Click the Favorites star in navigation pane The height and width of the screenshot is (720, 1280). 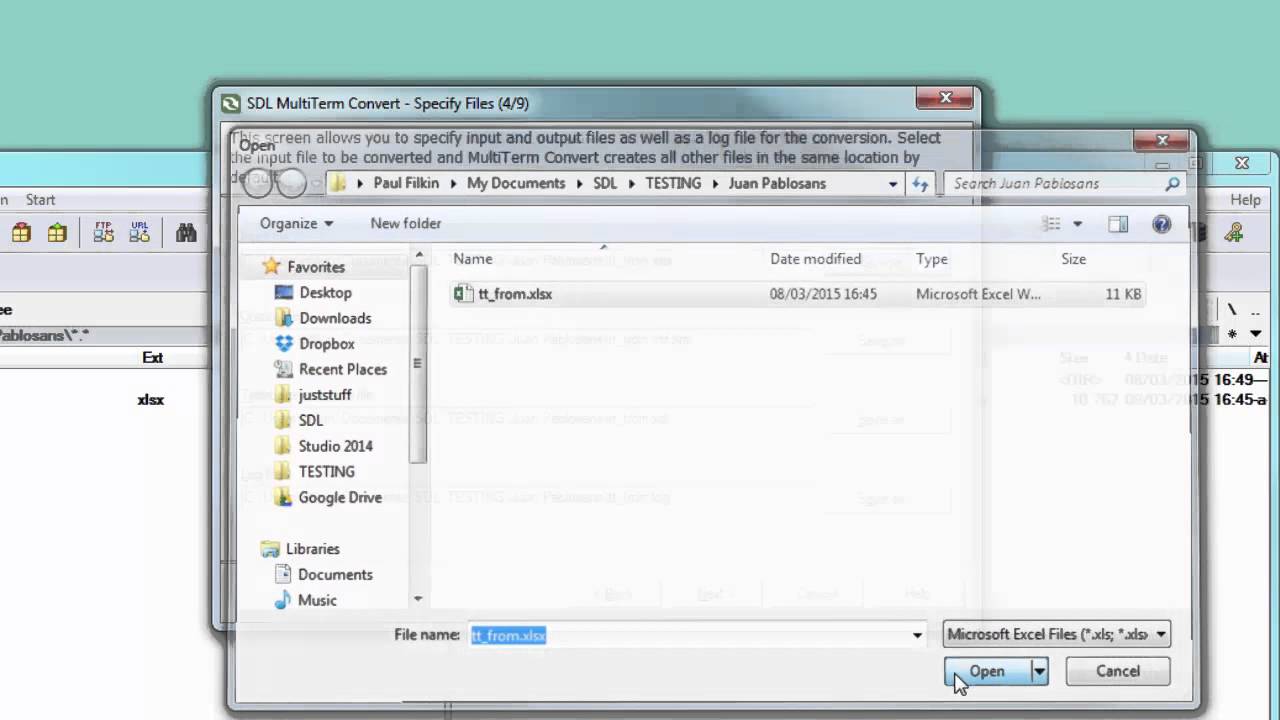pos(271,267)
